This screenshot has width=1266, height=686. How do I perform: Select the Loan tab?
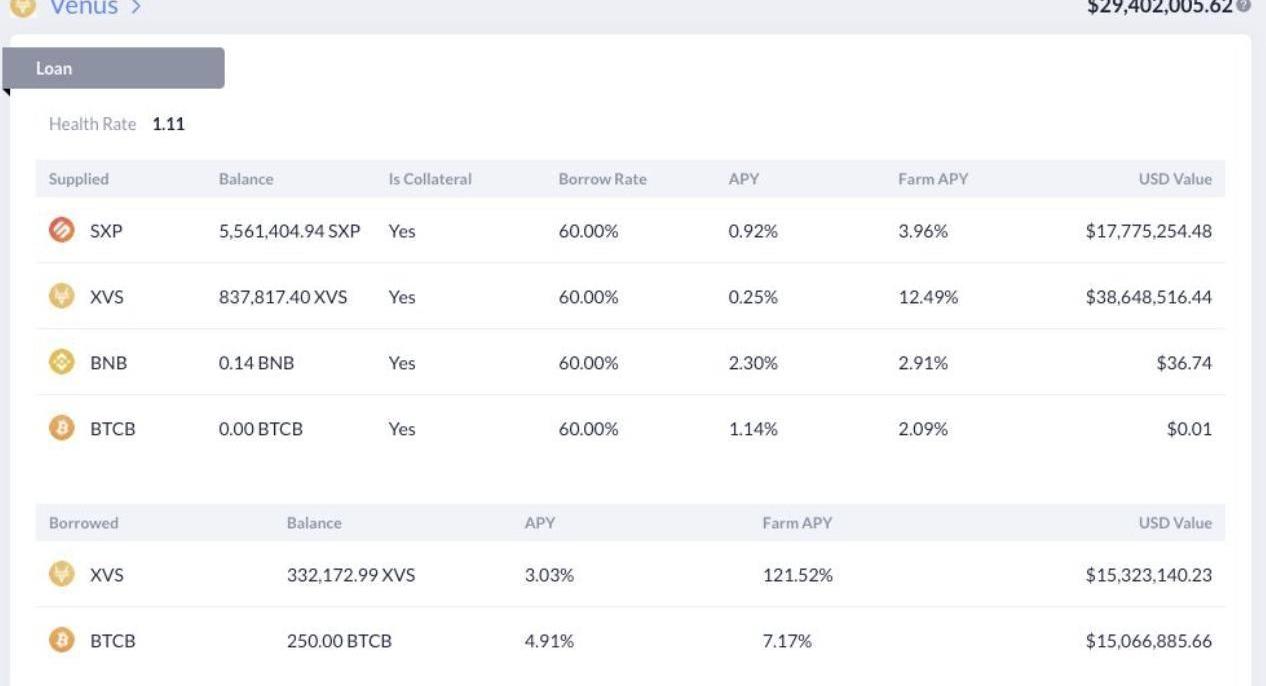point(113,68)
